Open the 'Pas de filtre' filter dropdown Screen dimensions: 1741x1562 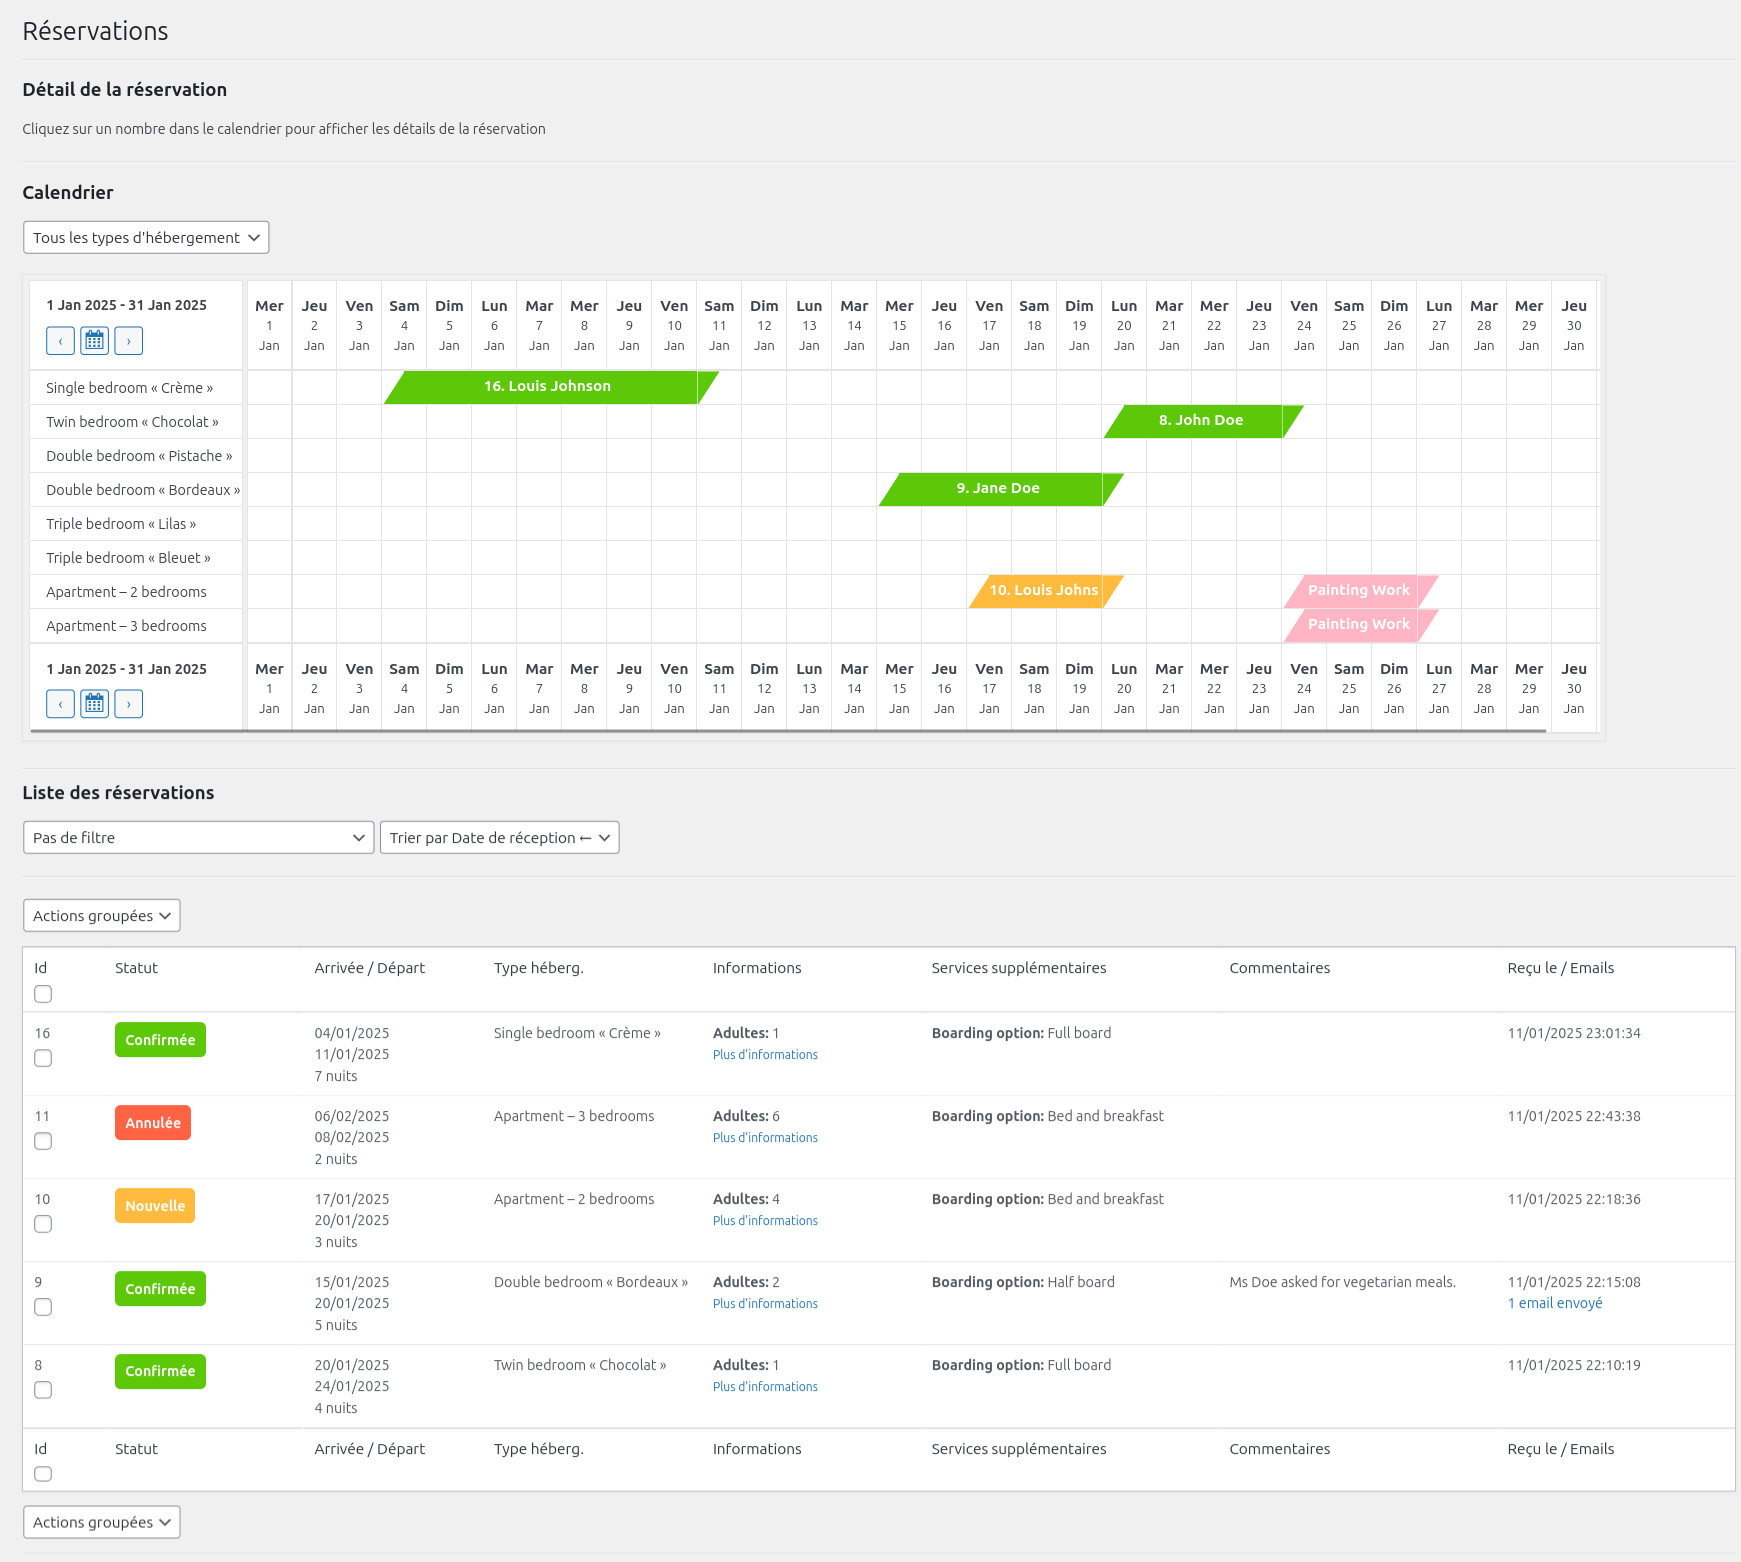[198, 838]
